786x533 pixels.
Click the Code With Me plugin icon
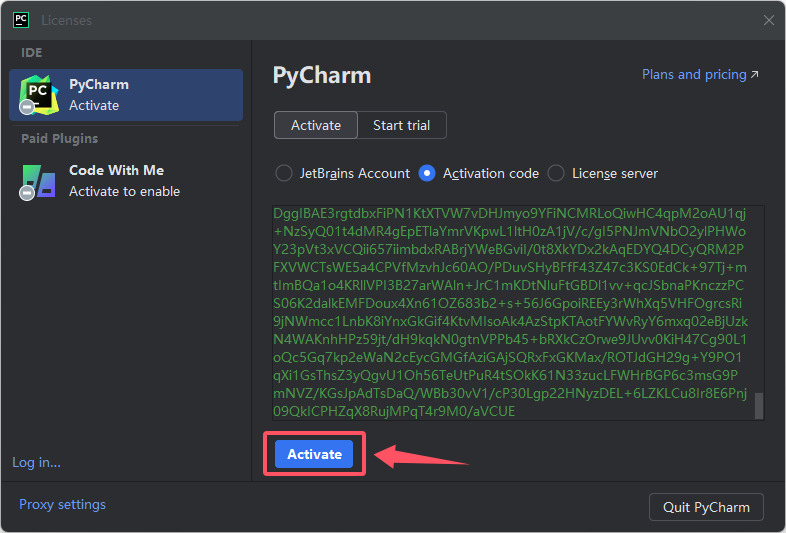[x=38, y=182]
